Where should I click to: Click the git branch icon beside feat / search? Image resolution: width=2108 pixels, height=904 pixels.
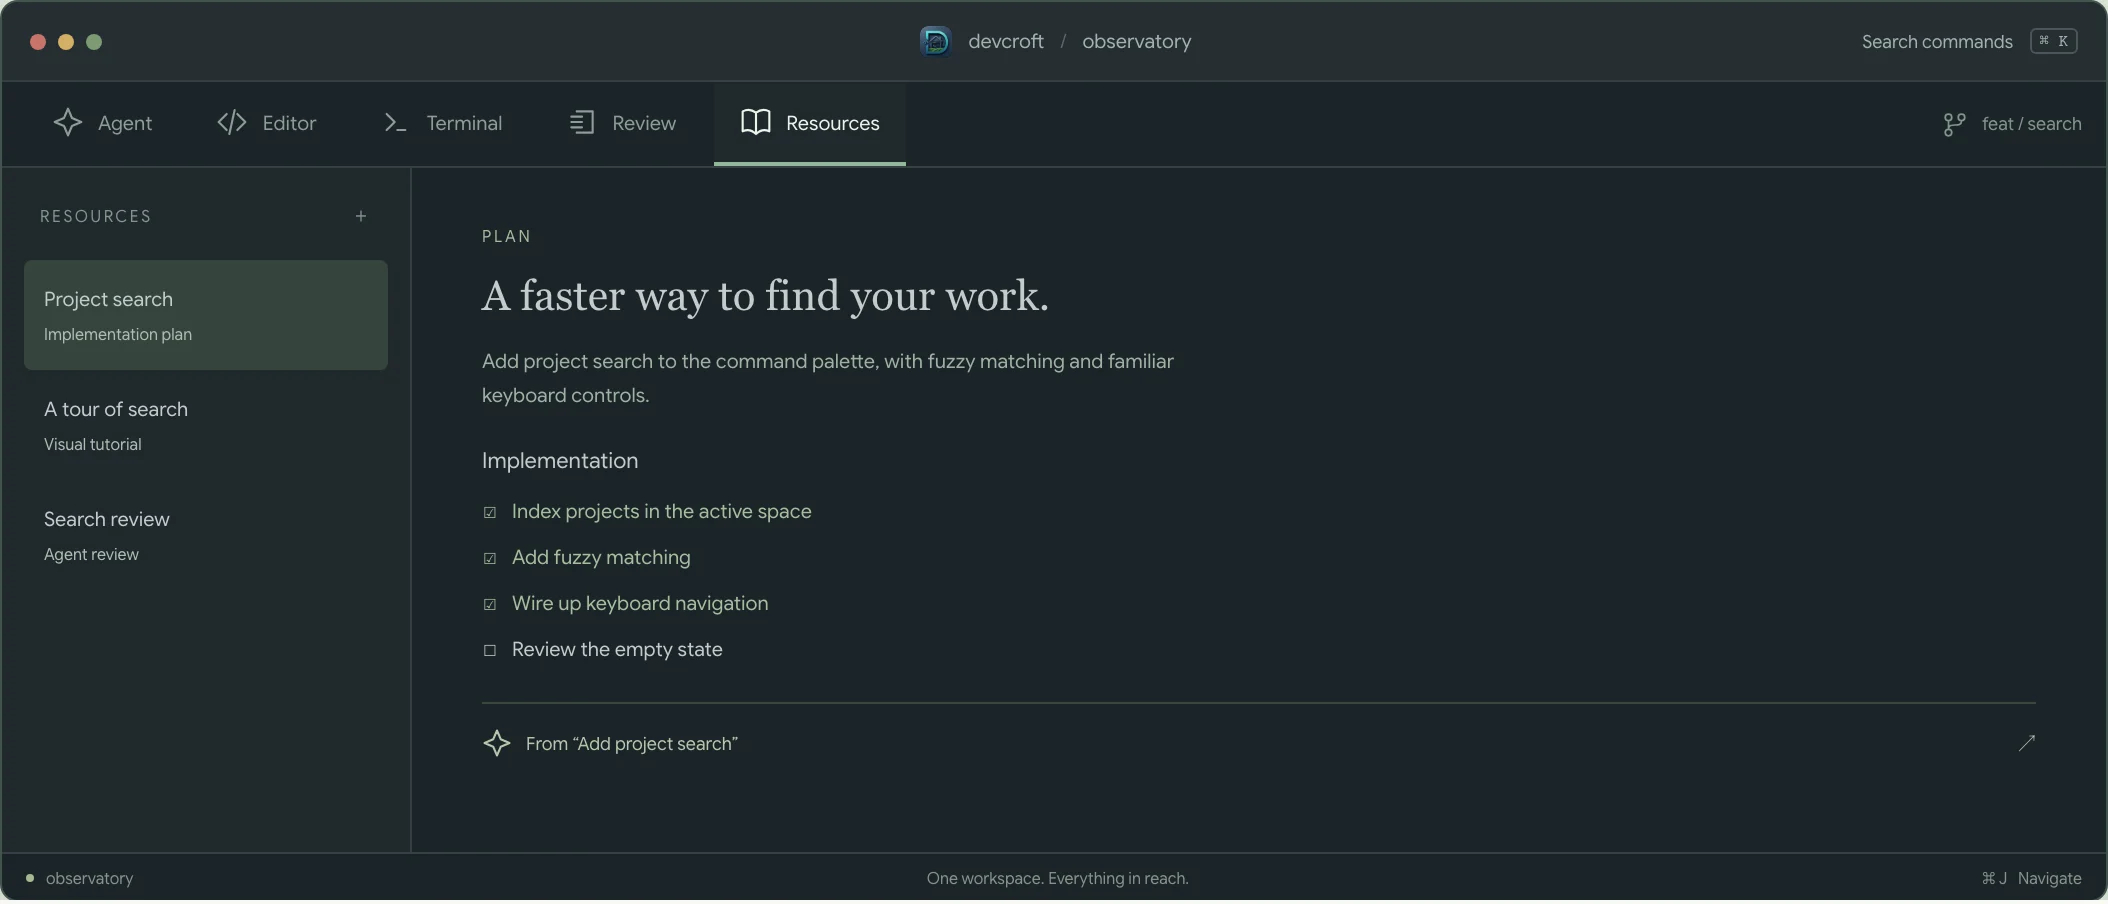[x=1954, y=124]
